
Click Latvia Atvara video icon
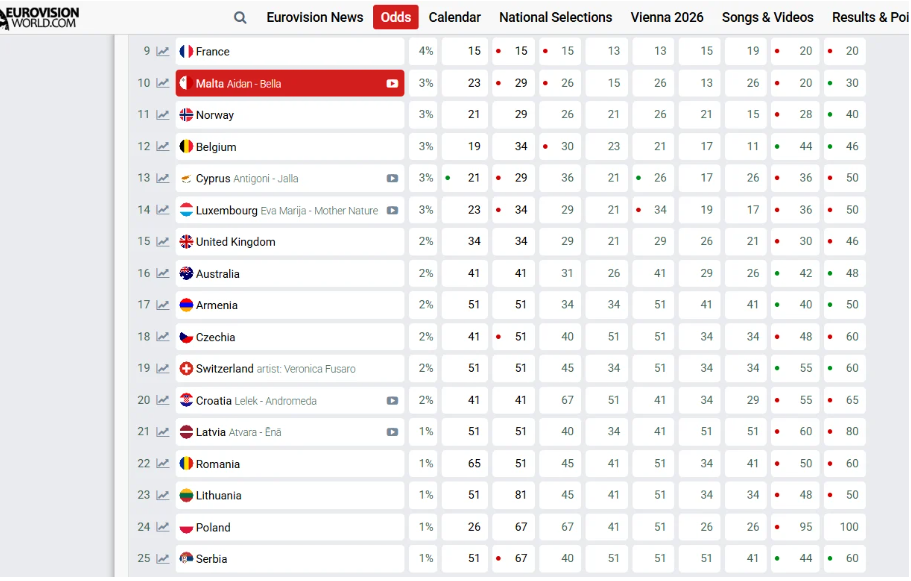392,433
